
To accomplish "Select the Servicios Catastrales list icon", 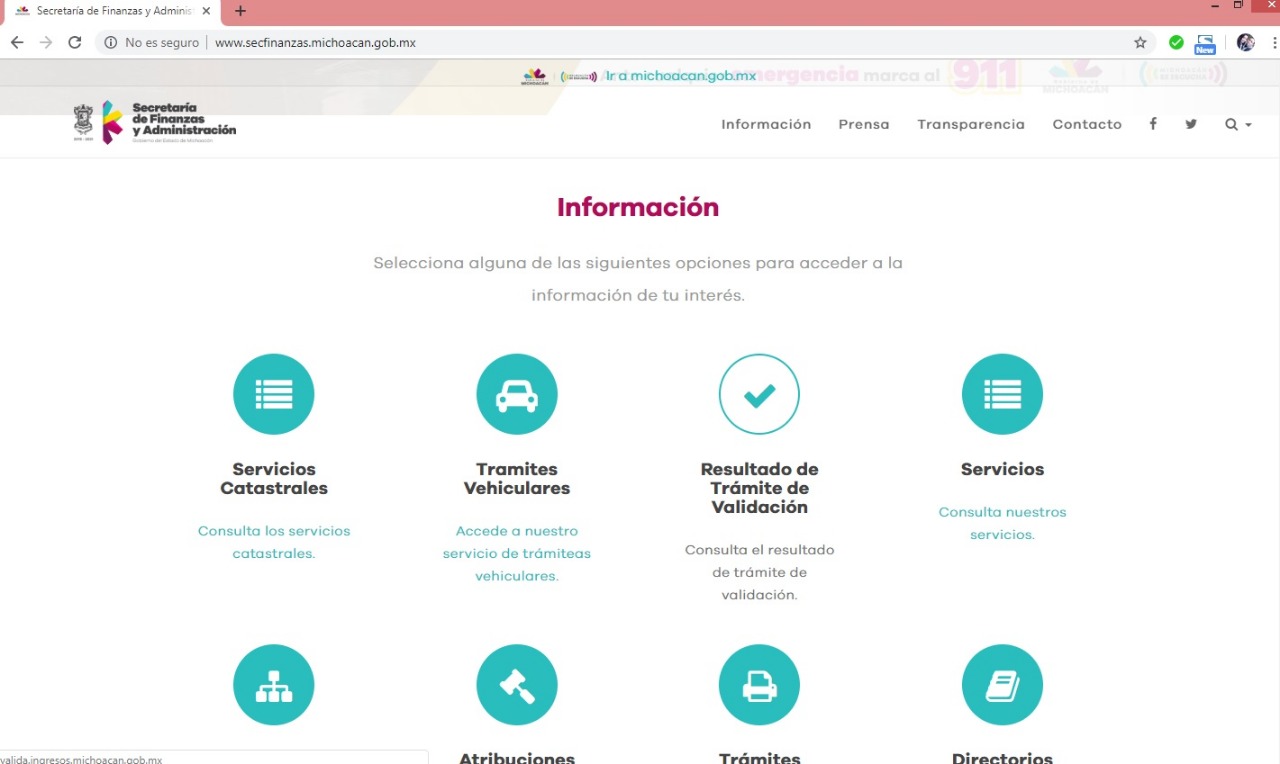I will [273, 393].
